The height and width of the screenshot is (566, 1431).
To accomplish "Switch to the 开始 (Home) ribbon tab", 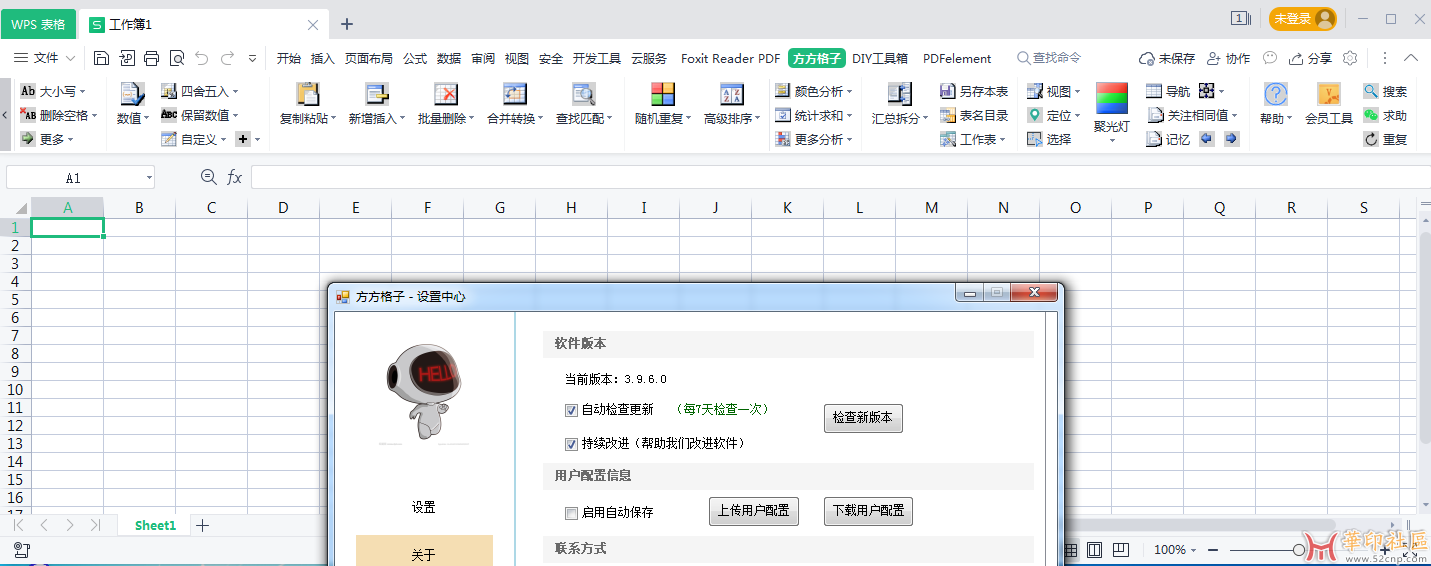I will pyautogui.click(x=289, y=58).
